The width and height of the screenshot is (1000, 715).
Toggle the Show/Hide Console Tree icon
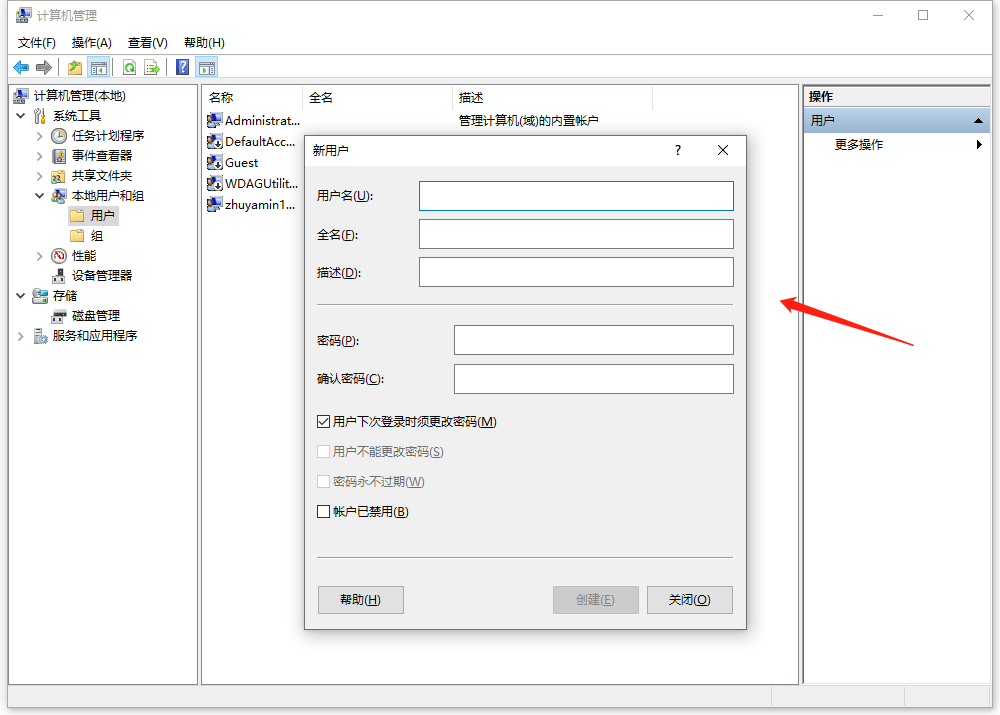(98, 67)
